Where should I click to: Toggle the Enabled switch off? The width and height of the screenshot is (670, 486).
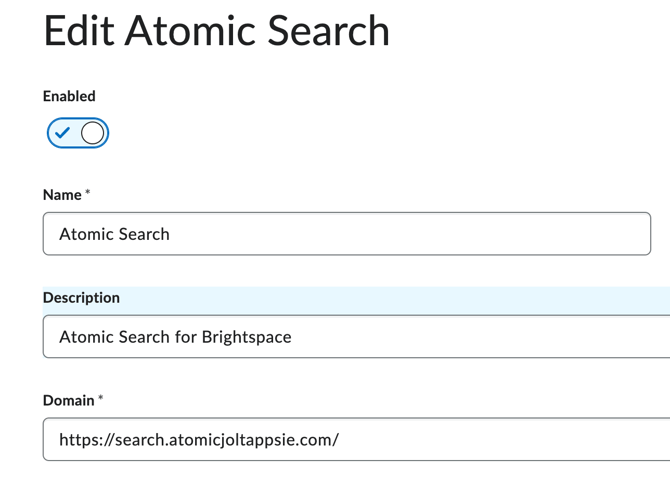(77, 133)
